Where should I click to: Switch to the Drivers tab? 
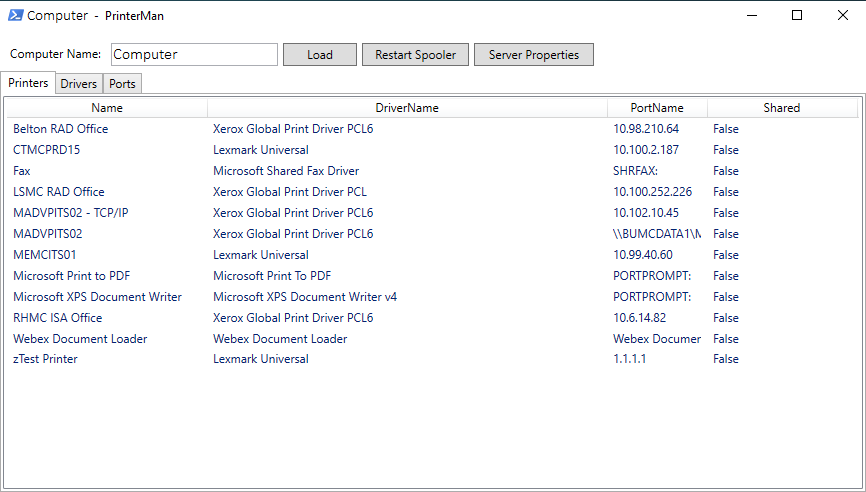pyautogui.click(x=79, y=83)
